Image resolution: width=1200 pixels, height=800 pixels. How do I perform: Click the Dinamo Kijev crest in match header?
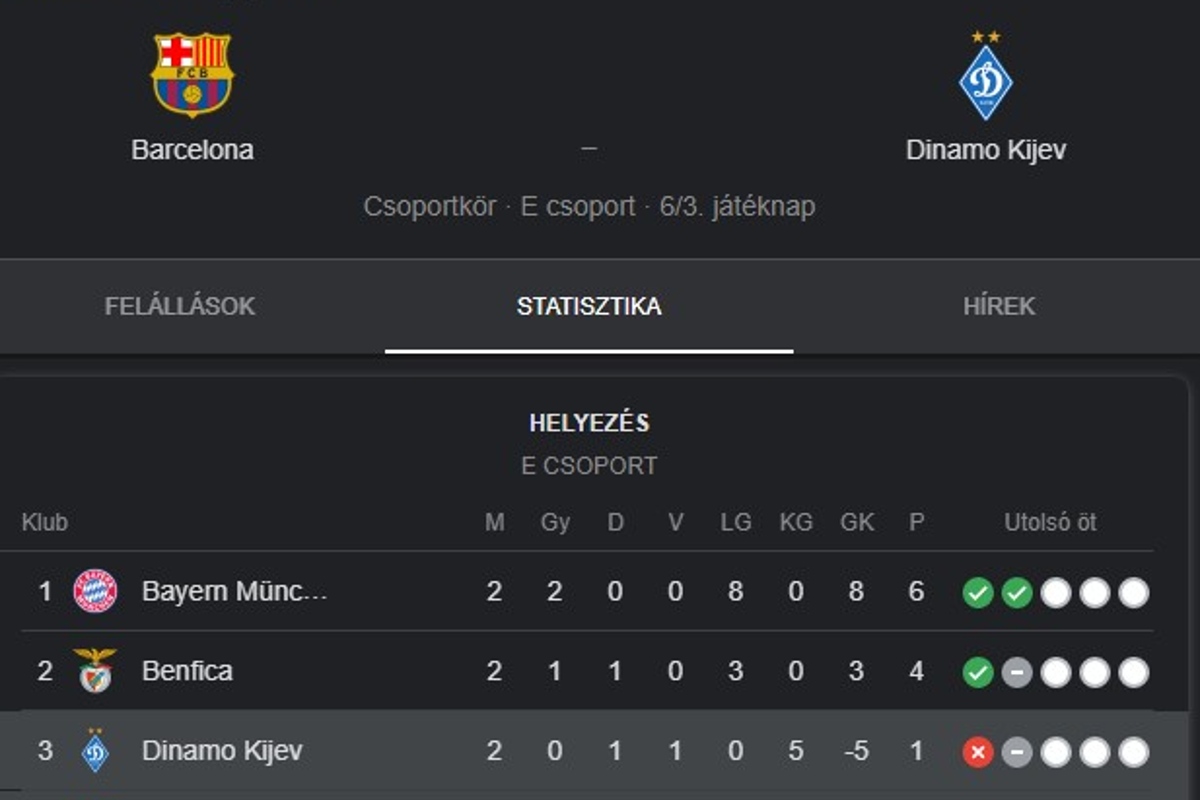(985, 80)
